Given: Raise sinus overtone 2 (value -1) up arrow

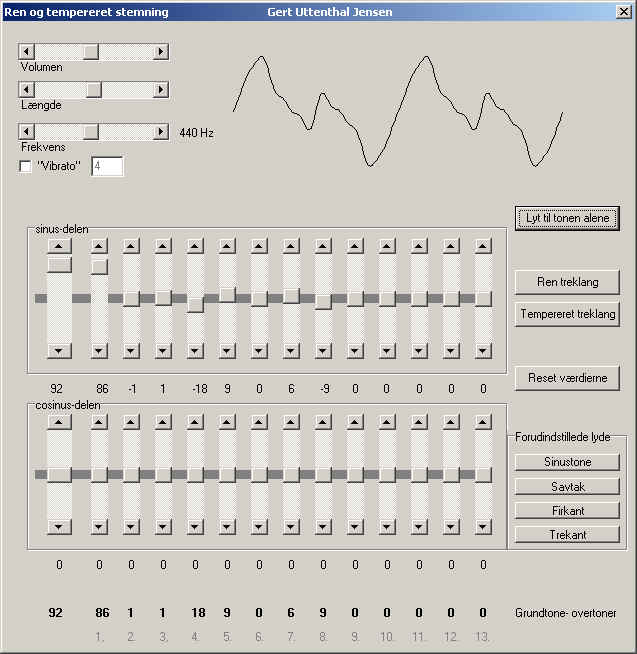Looking at the screenshot, I should coord(131,246).
